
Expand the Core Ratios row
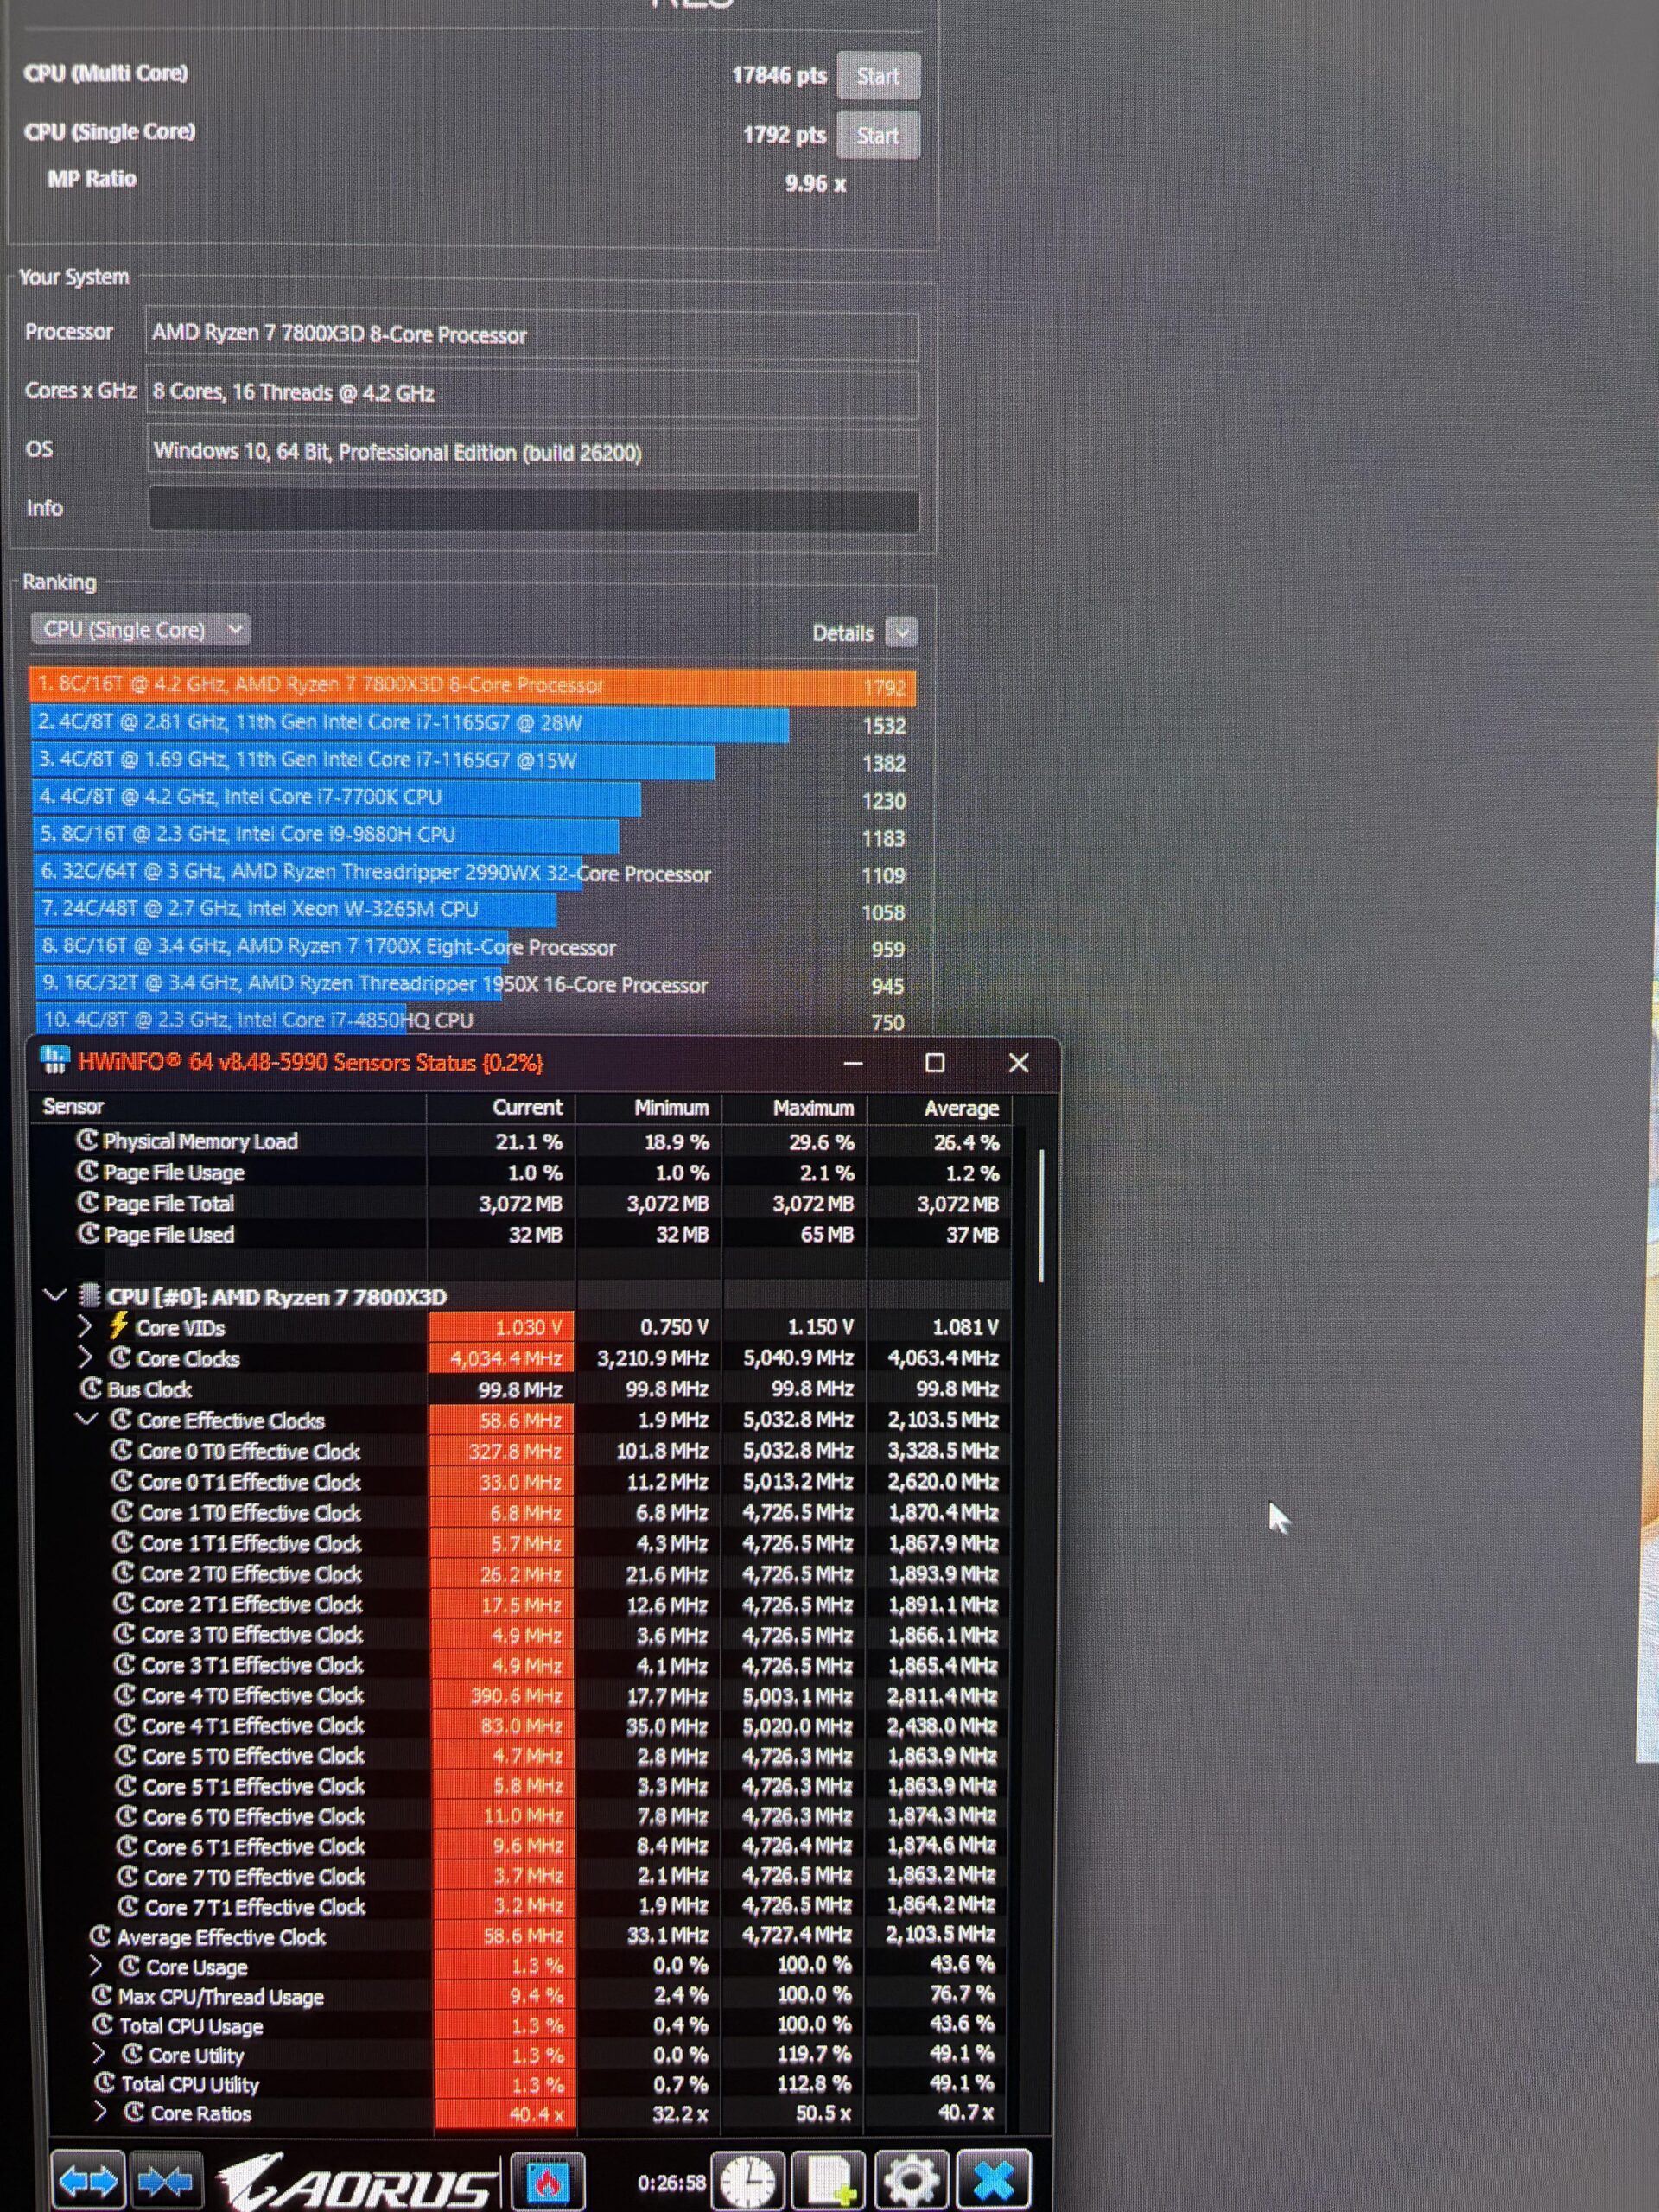[x=100, y=2113]
